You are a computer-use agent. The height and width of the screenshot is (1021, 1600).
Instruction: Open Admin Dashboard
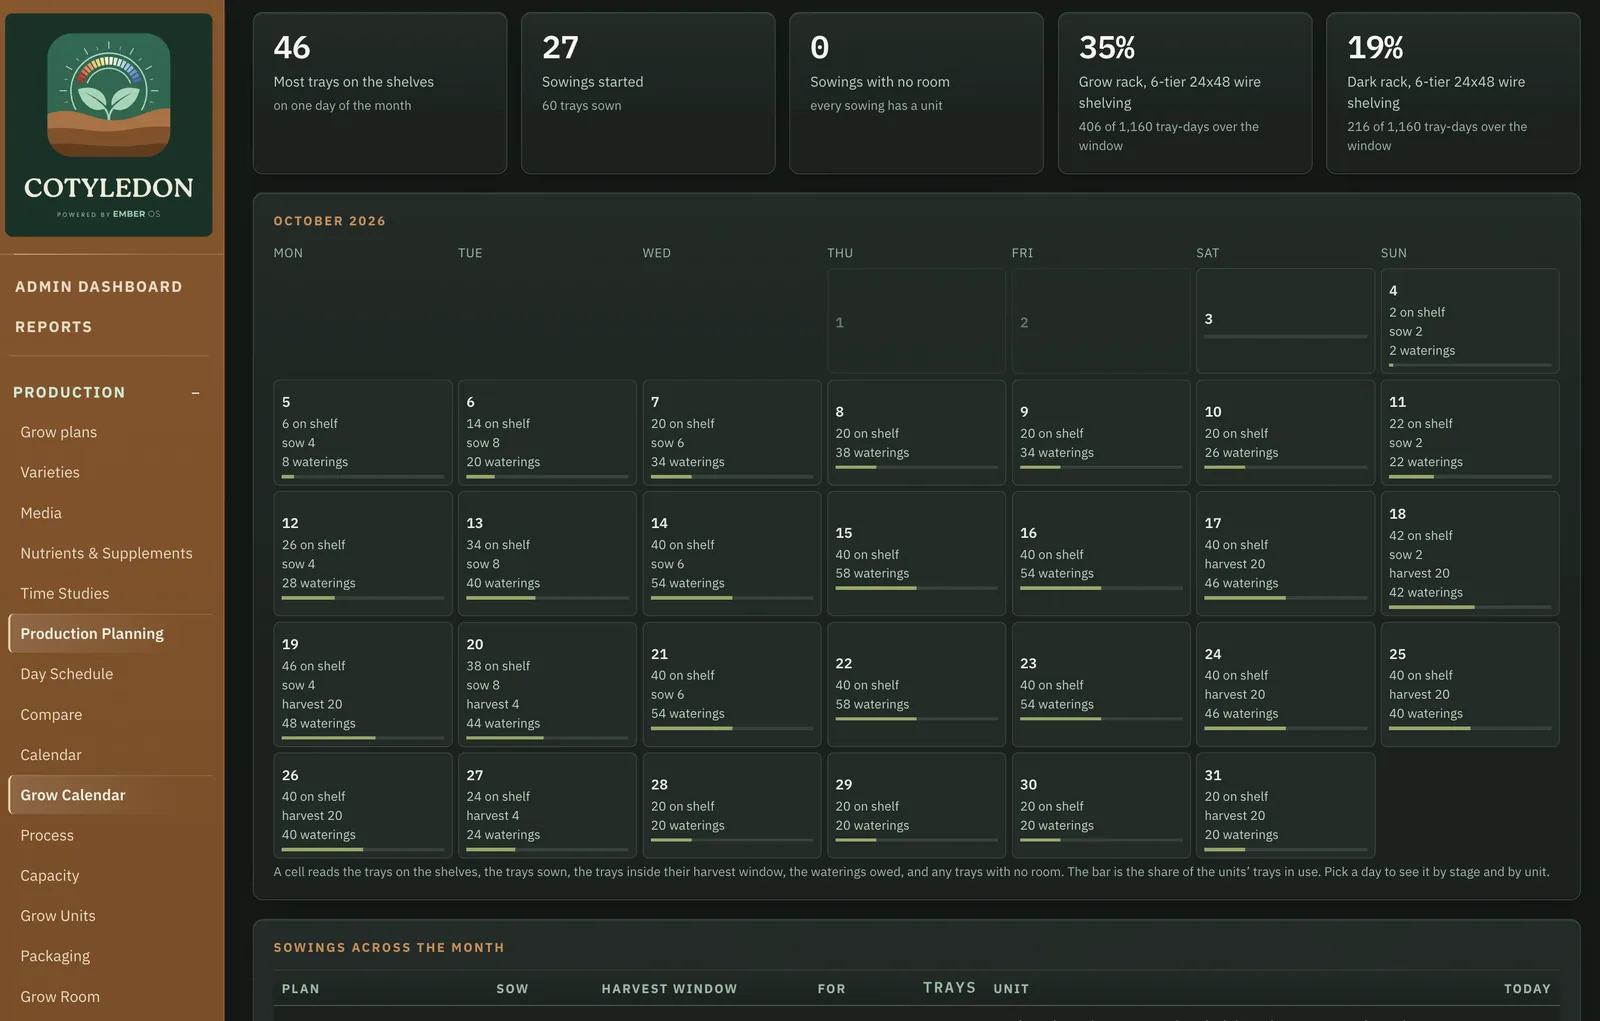coord(99,287)
